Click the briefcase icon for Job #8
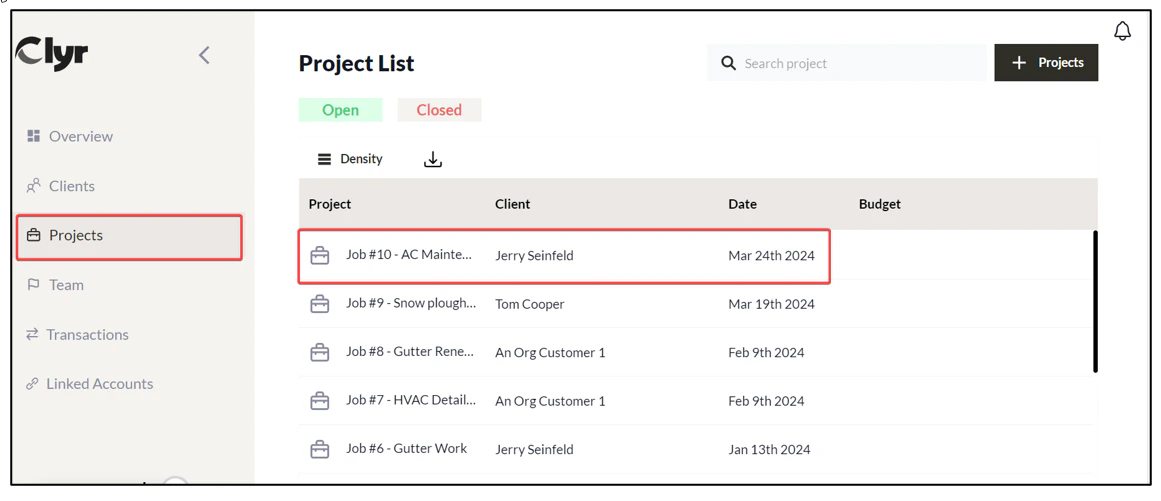 point(319,353)
